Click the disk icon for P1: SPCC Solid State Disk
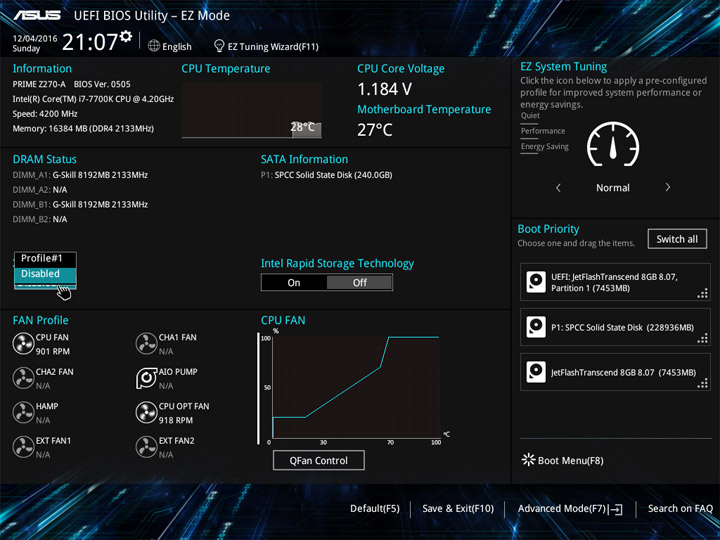Screen dimensions: 720x540 tap(536, 327)
